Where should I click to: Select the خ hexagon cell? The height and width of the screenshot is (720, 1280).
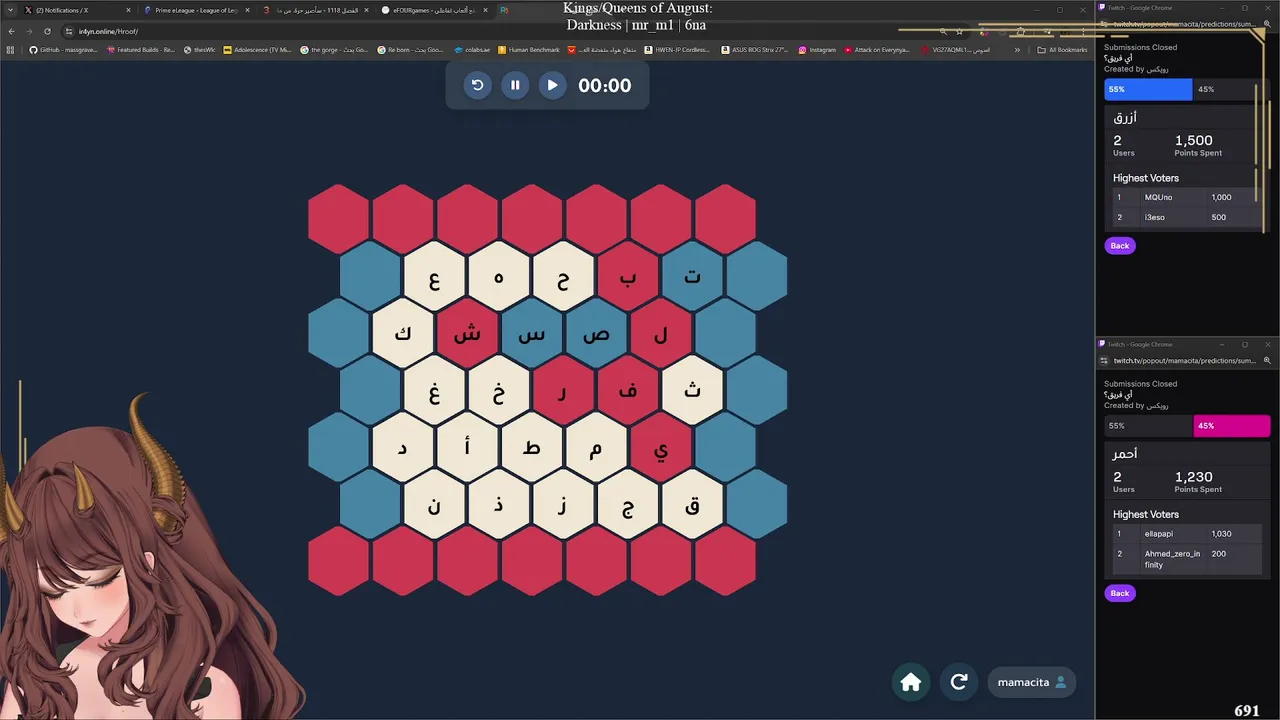(499, 390)
